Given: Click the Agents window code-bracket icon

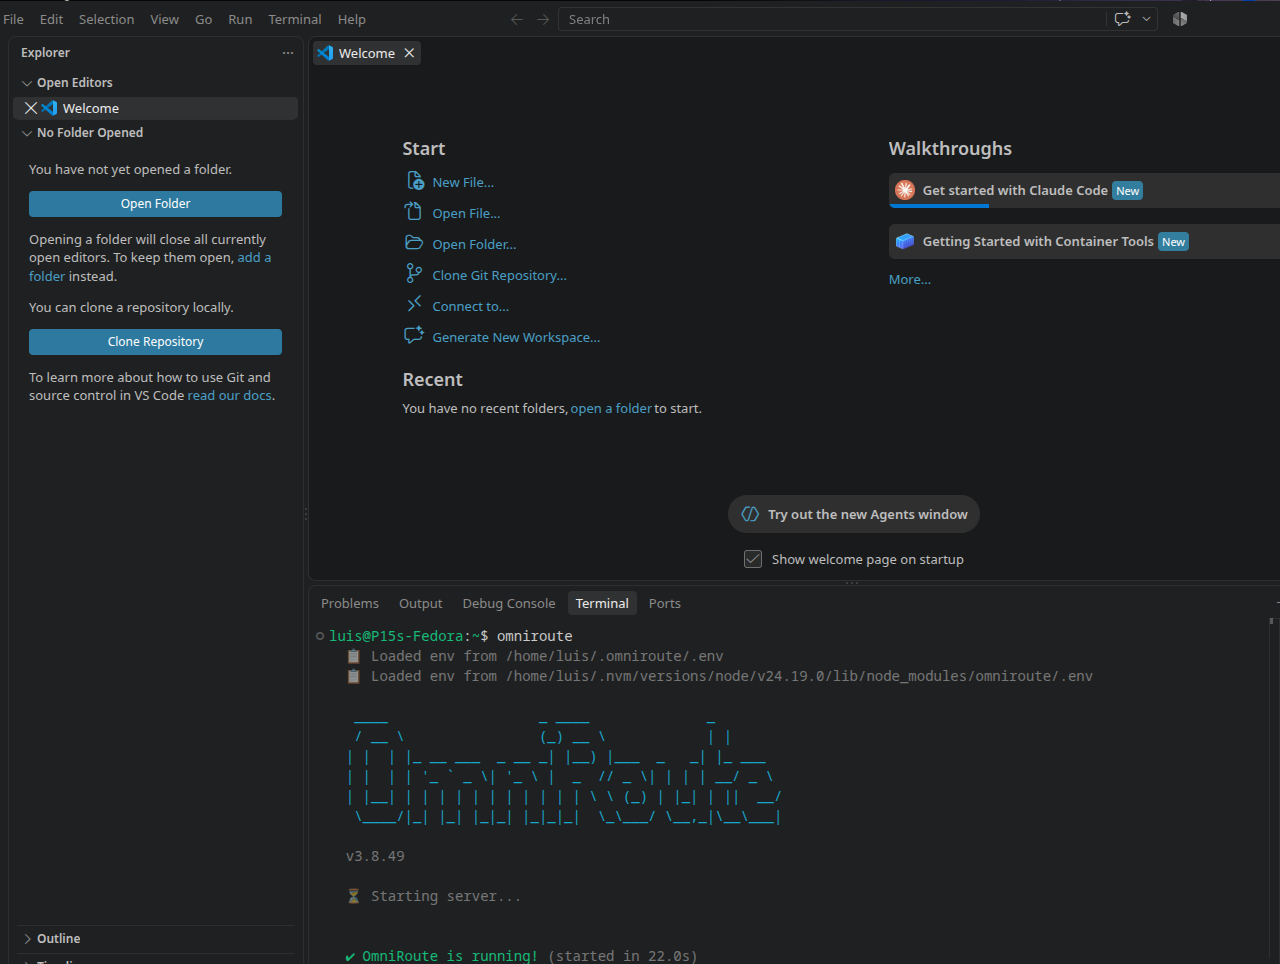Looking at the screenshot, I should [x=750, y=514].
